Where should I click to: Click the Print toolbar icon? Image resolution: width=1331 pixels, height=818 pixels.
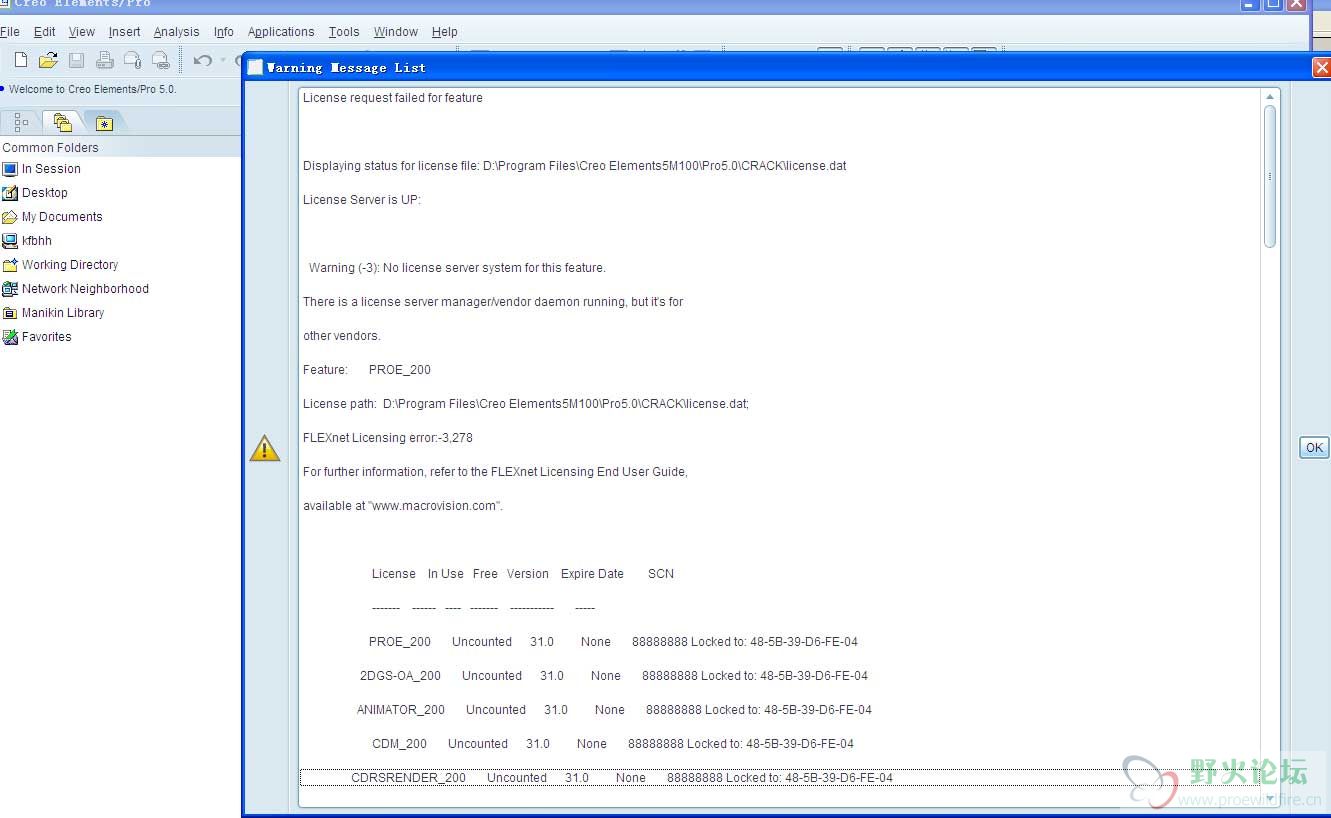(104, 61)
